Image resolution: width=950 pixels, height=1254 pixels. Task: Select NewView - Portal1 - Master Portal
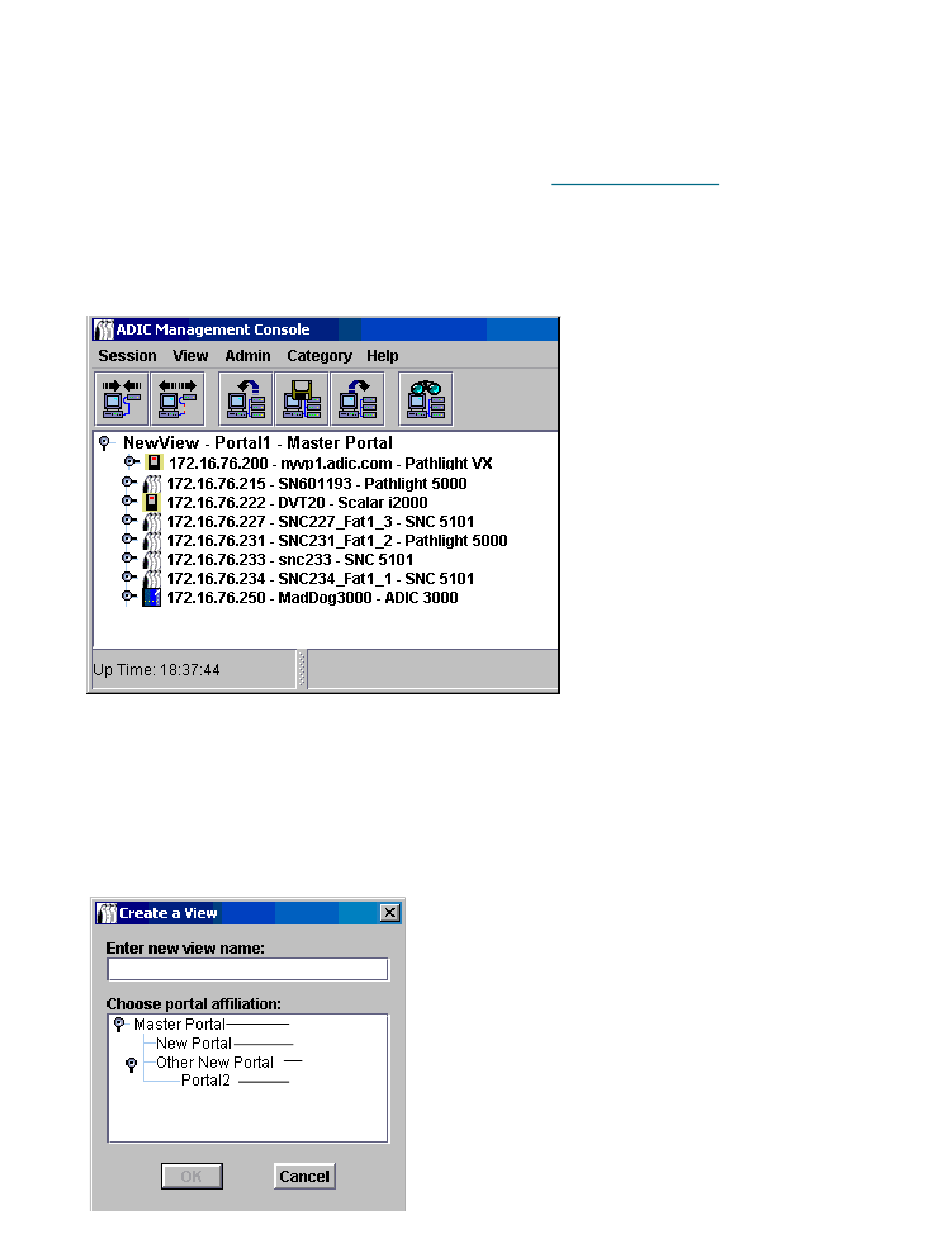(x=258, y=443)
